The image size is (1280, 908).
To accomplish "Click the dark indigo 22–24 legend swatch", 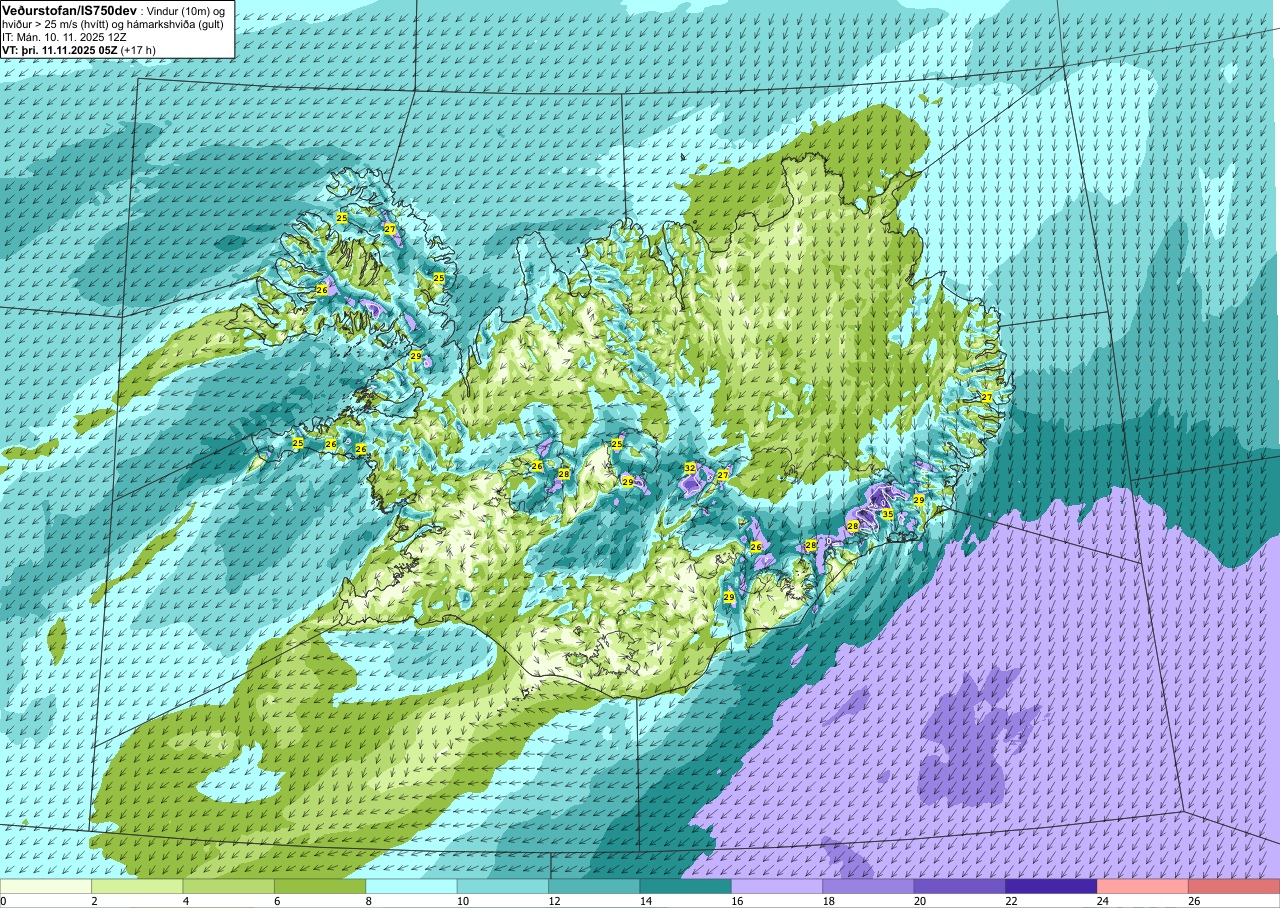I will [1052, 886].
